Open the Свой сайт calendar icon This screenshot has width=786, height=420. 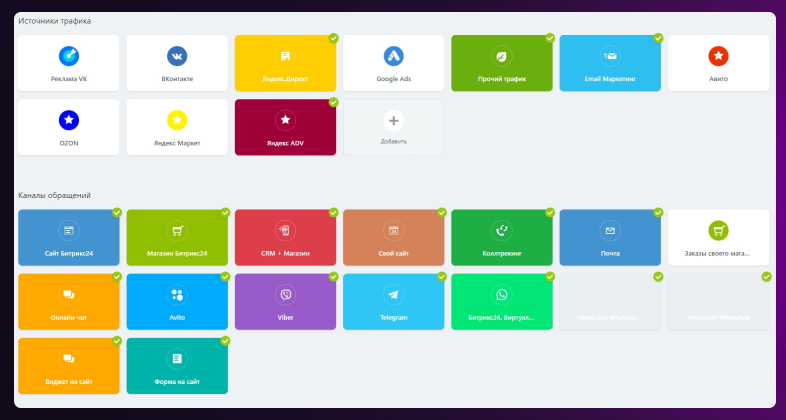[394, 231]
